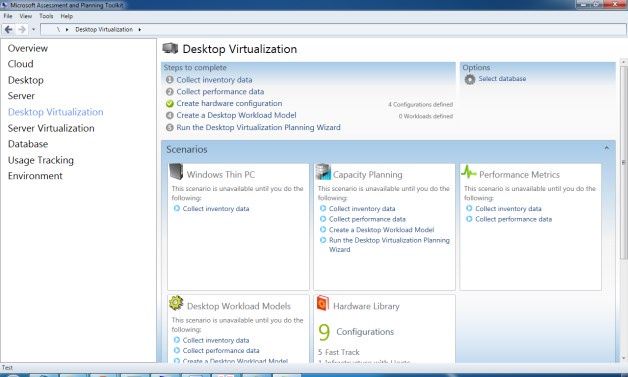Click Collect inventory data in Performance Metrics
The width and height of the screenshot is (628, 377).
pyautogui.click(x=508, y=209)
